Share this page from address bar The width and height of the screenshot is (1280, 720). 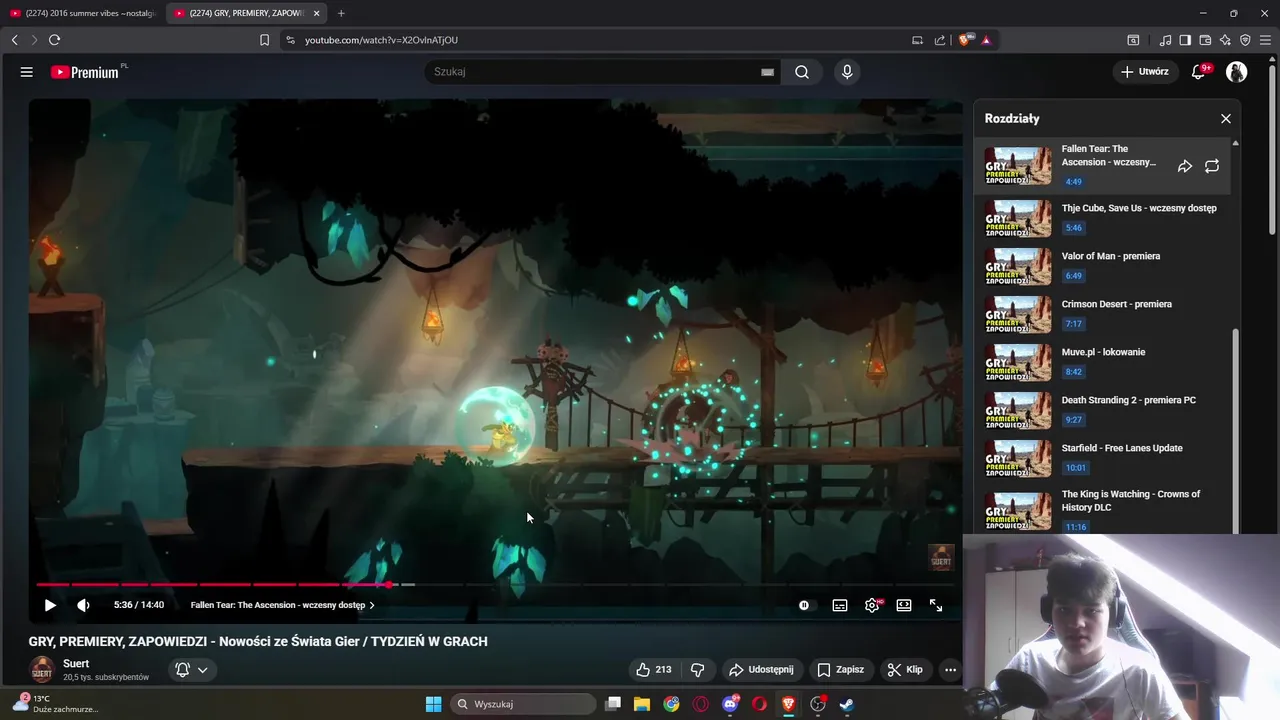tap(940, 40)
